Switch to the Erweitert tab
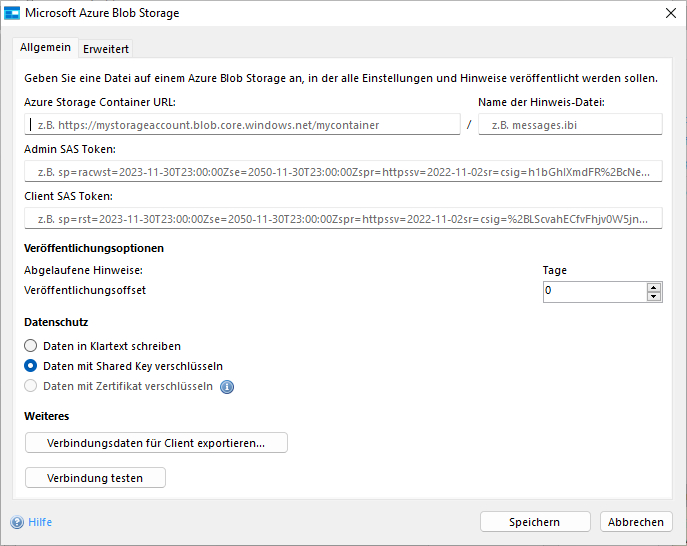Image resolution: width=687 pixels, height=546 pixels. coord(106,49)
